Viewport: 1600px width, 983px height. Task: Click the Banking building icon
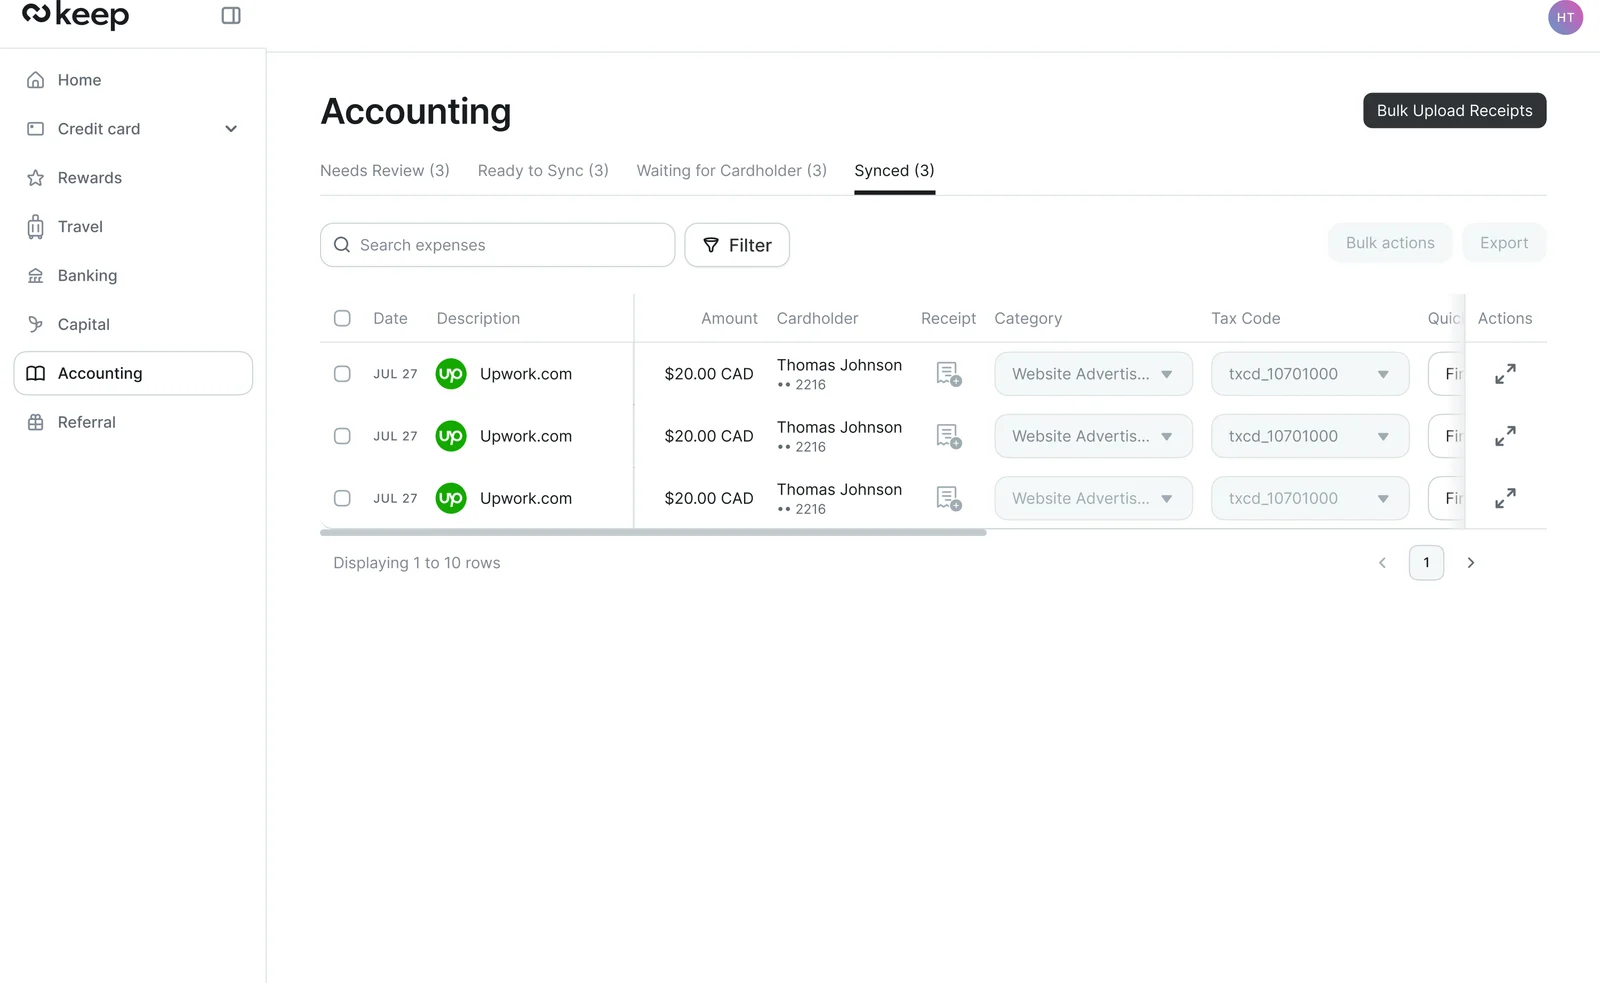coord(36,276)
